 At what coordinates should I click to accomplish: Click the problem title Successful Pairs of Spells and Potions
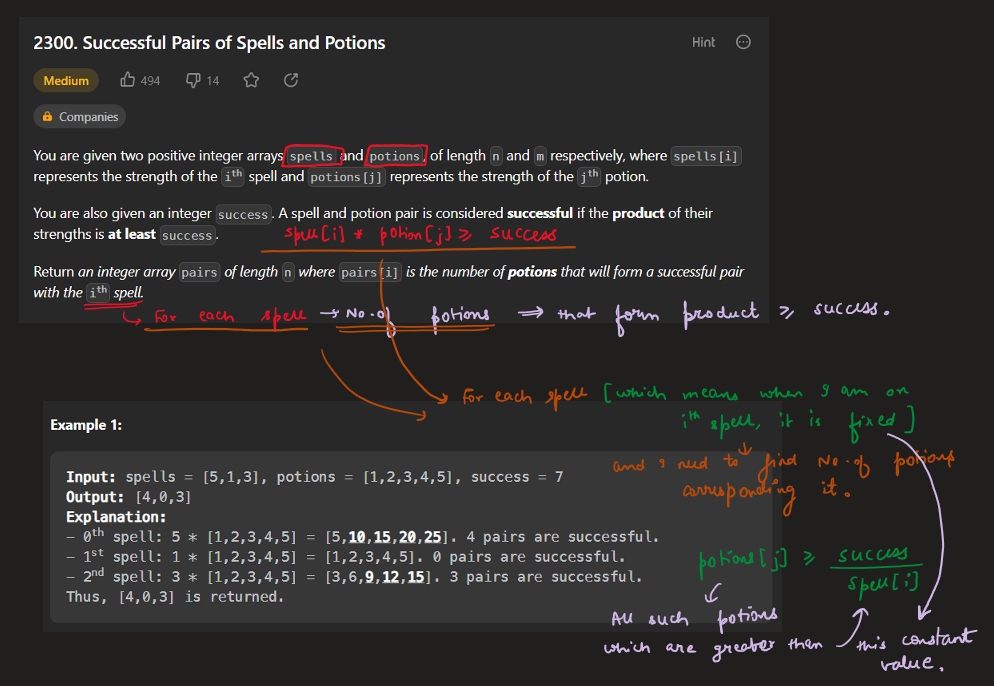(x=209, y=43)
